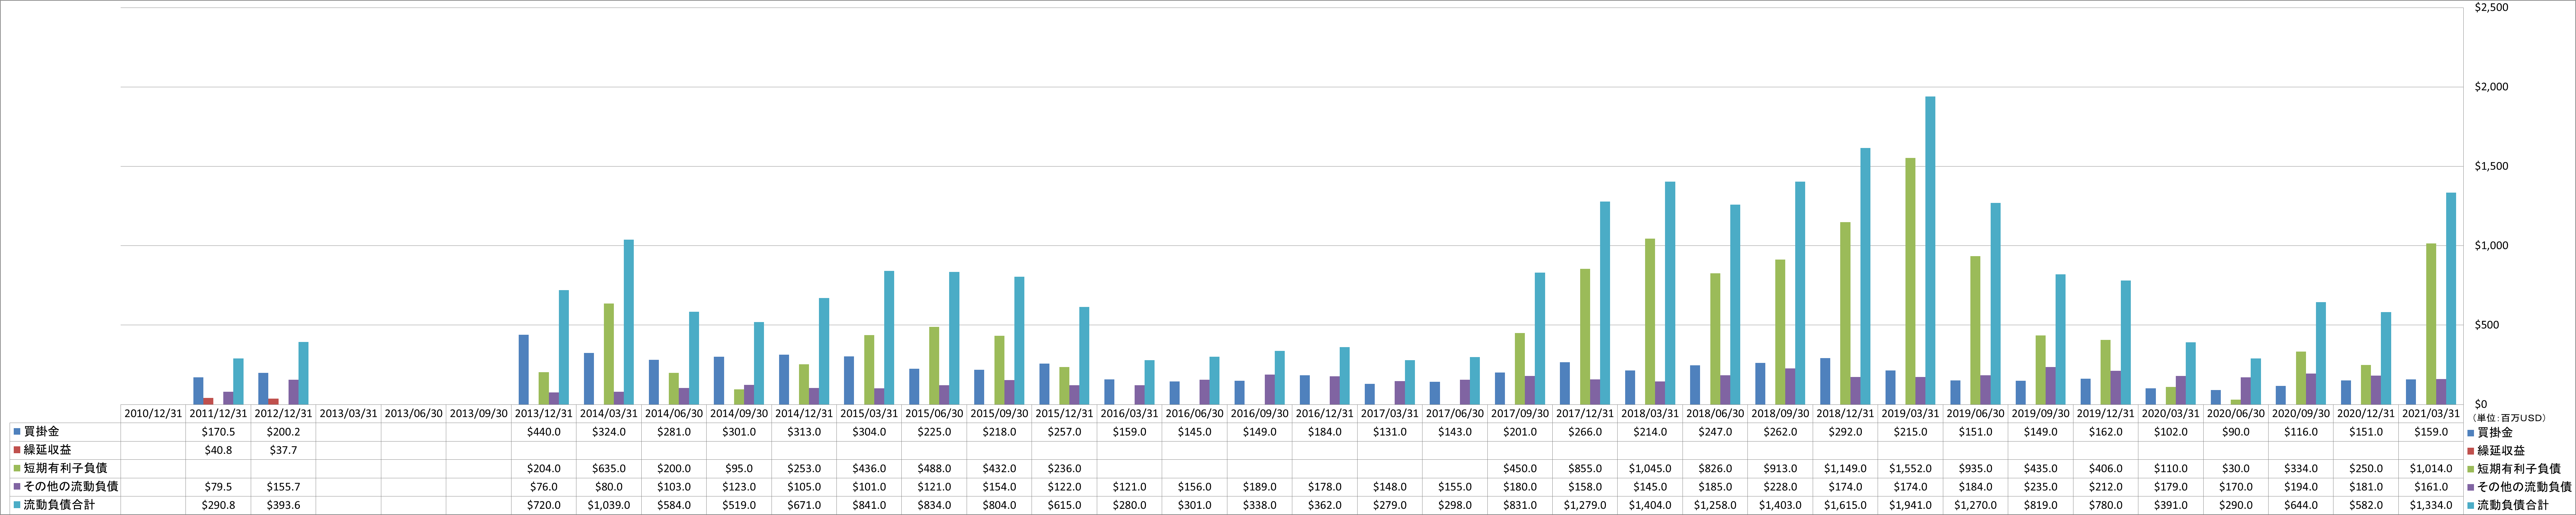Select the $635.0 short-term debt cell
The width and height of the screenshot is (2576, 515).
coord(609,468)
